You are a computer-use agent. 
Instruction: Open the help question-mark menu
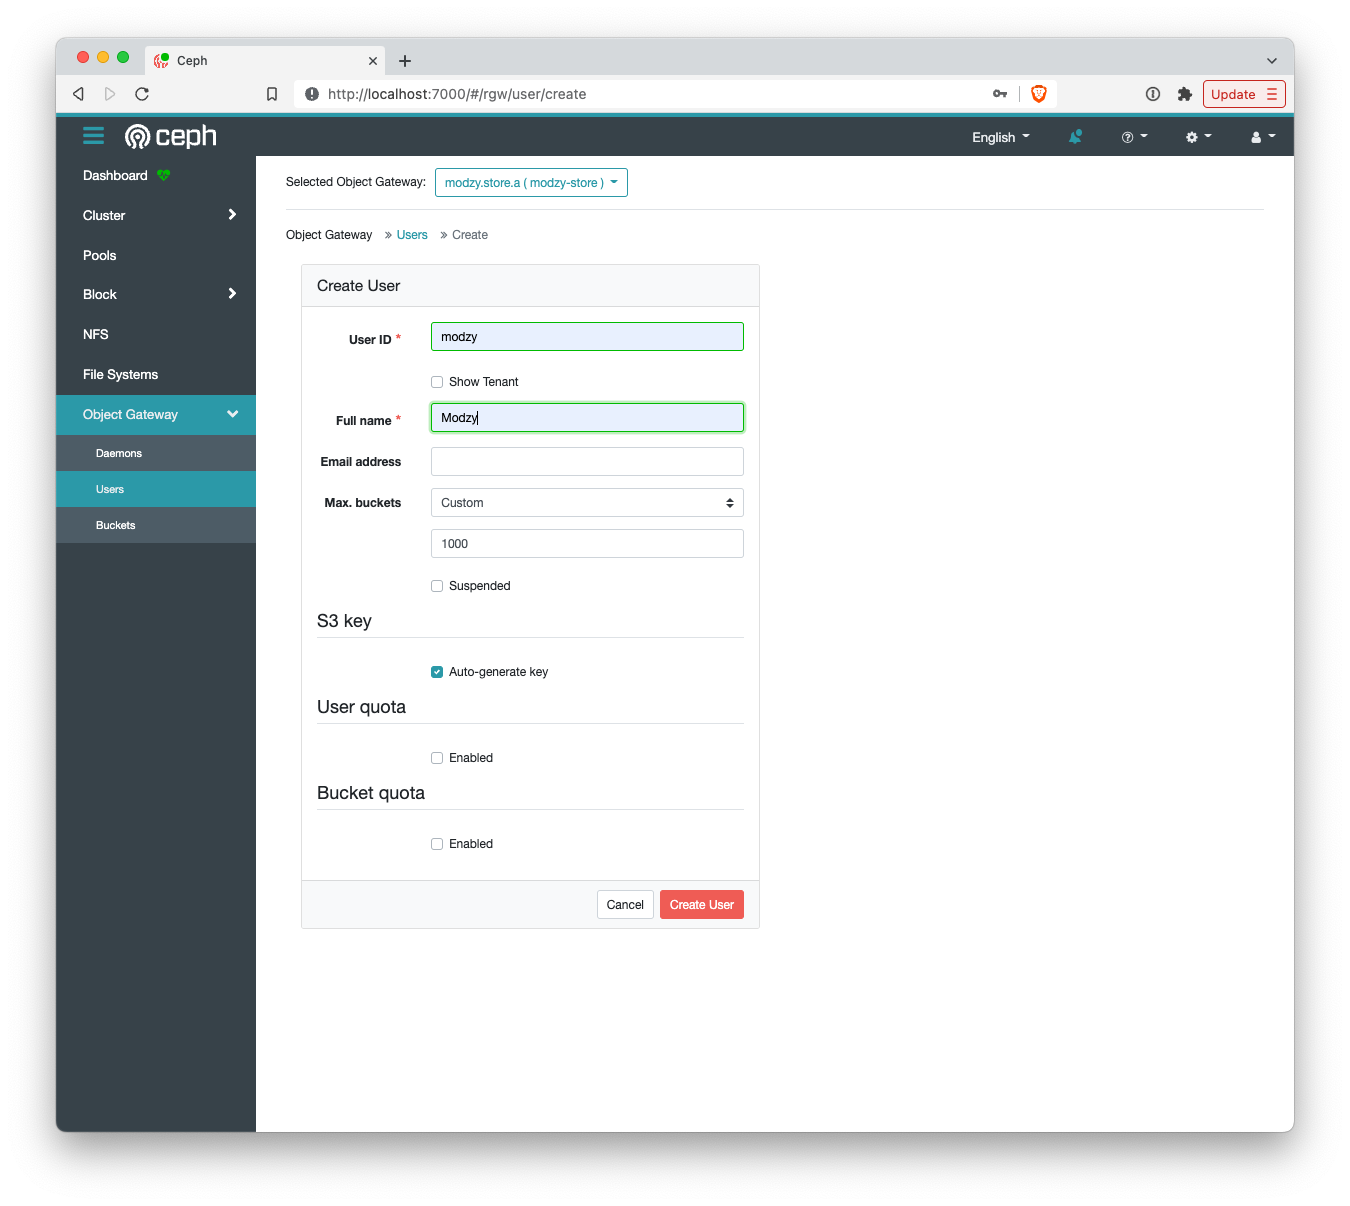click(1134, 137)
